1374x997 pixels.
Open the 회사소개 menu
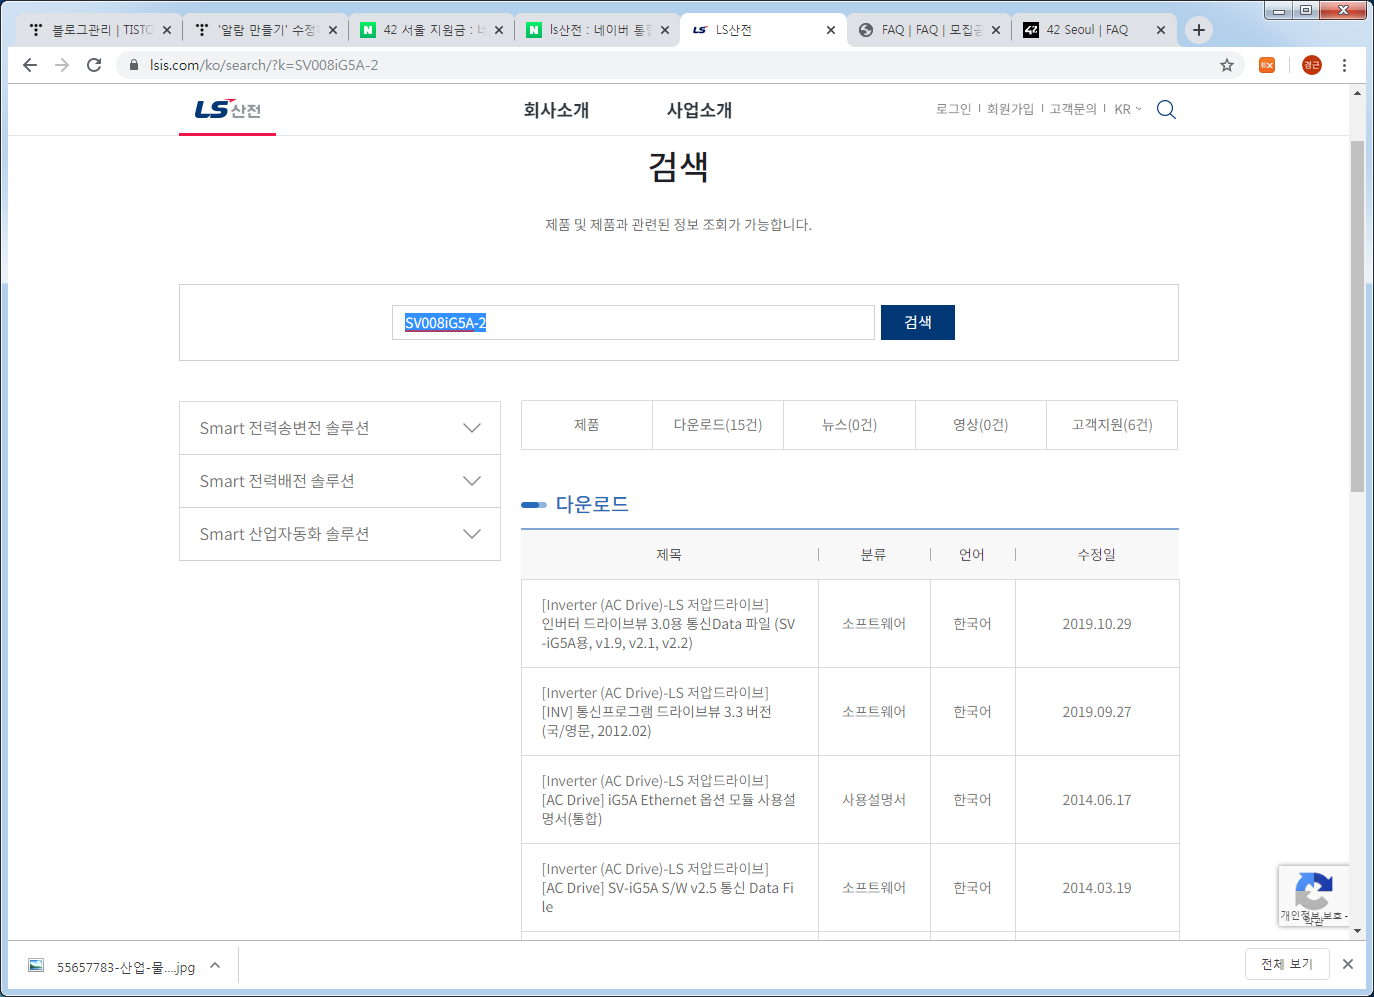556,110
